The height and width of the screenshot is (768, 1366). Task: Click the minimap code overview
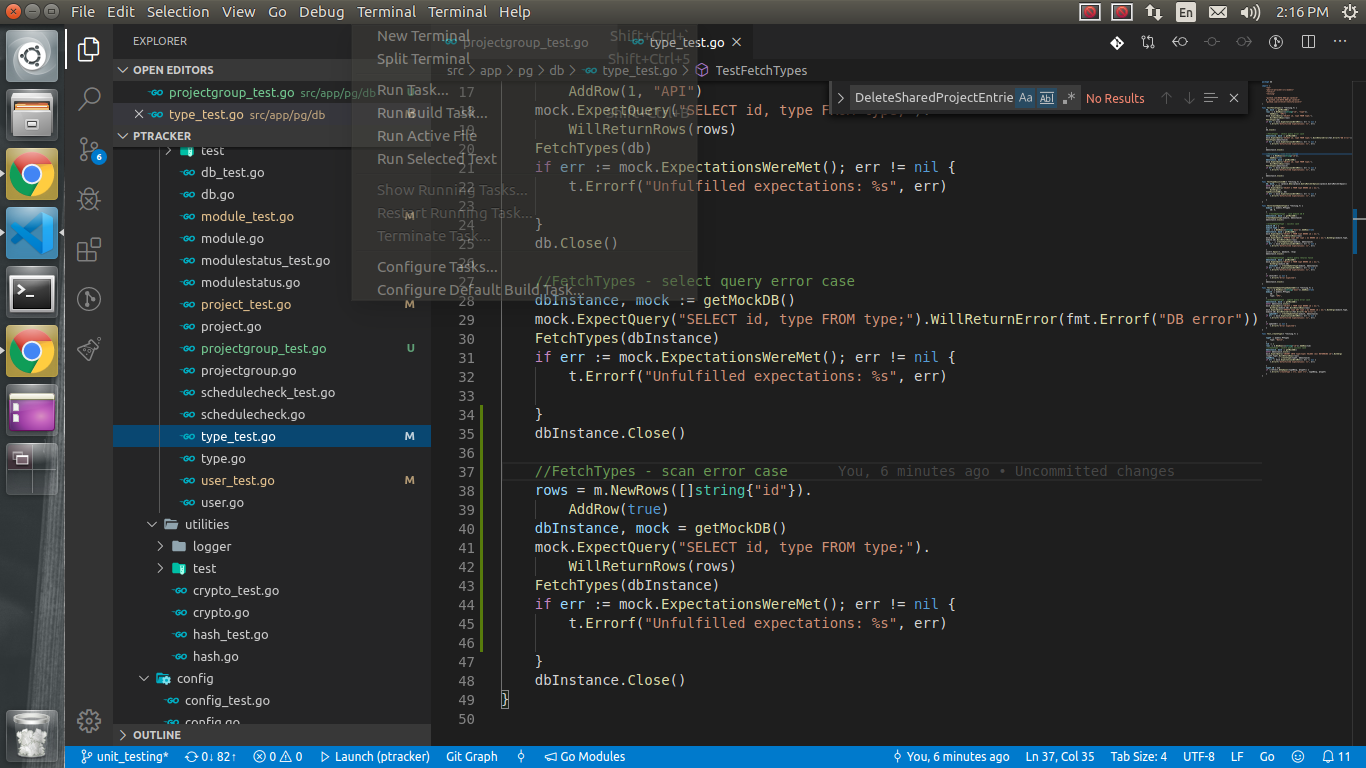(1308, 230)
